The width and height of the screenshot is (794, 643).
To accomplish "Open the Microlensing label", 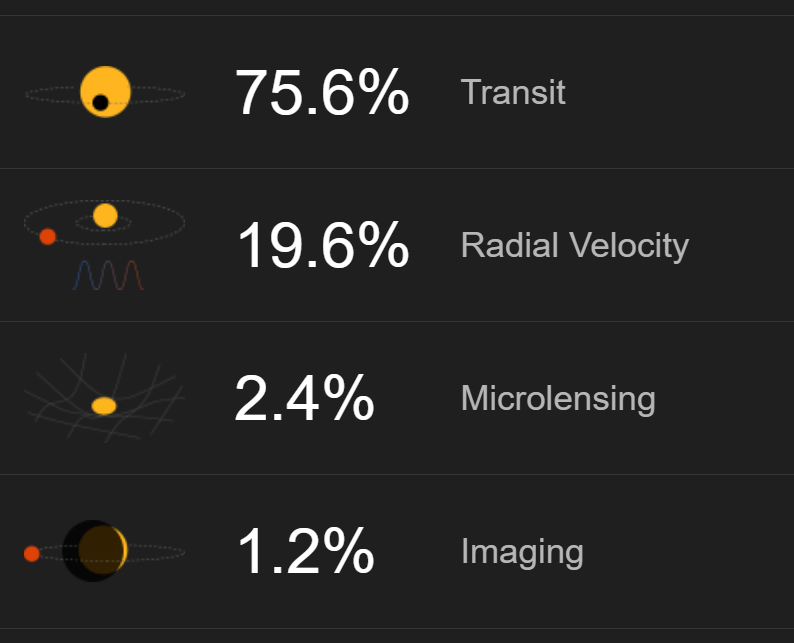I will 558,398.
